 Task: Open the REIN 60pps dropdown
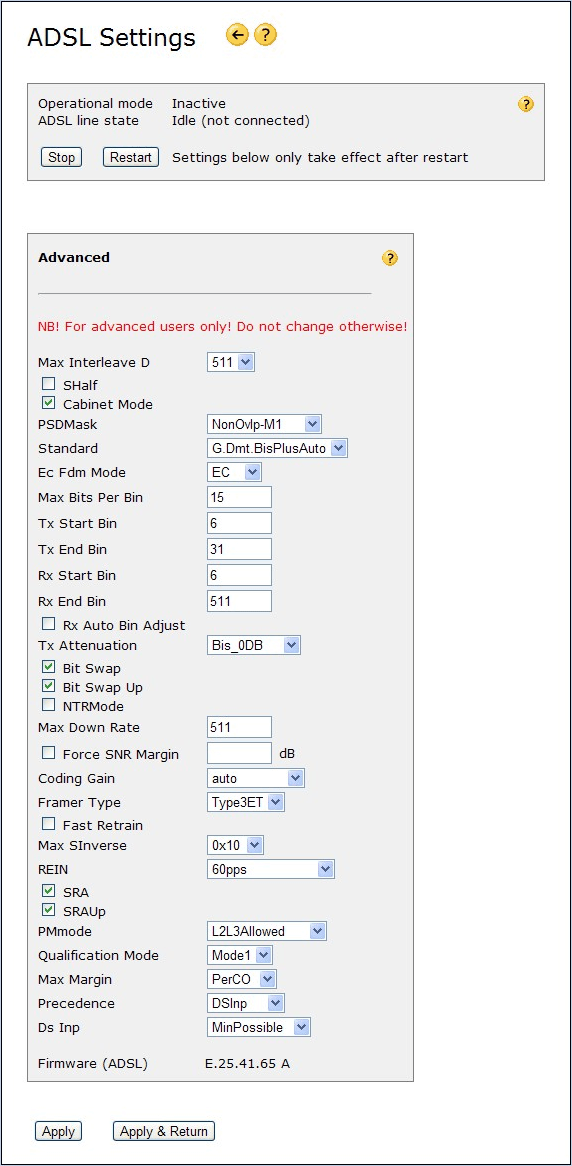271,869
